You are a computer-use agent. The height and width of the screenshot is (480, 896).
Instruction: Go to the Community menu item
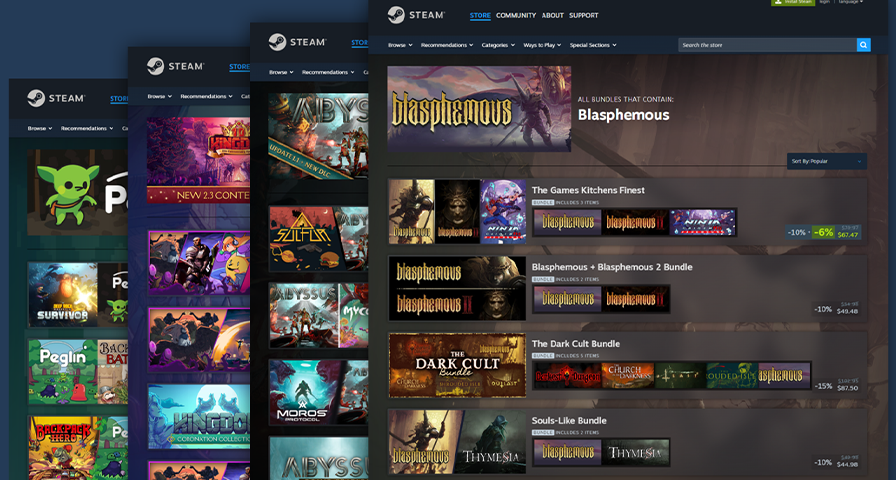(516, 16)
